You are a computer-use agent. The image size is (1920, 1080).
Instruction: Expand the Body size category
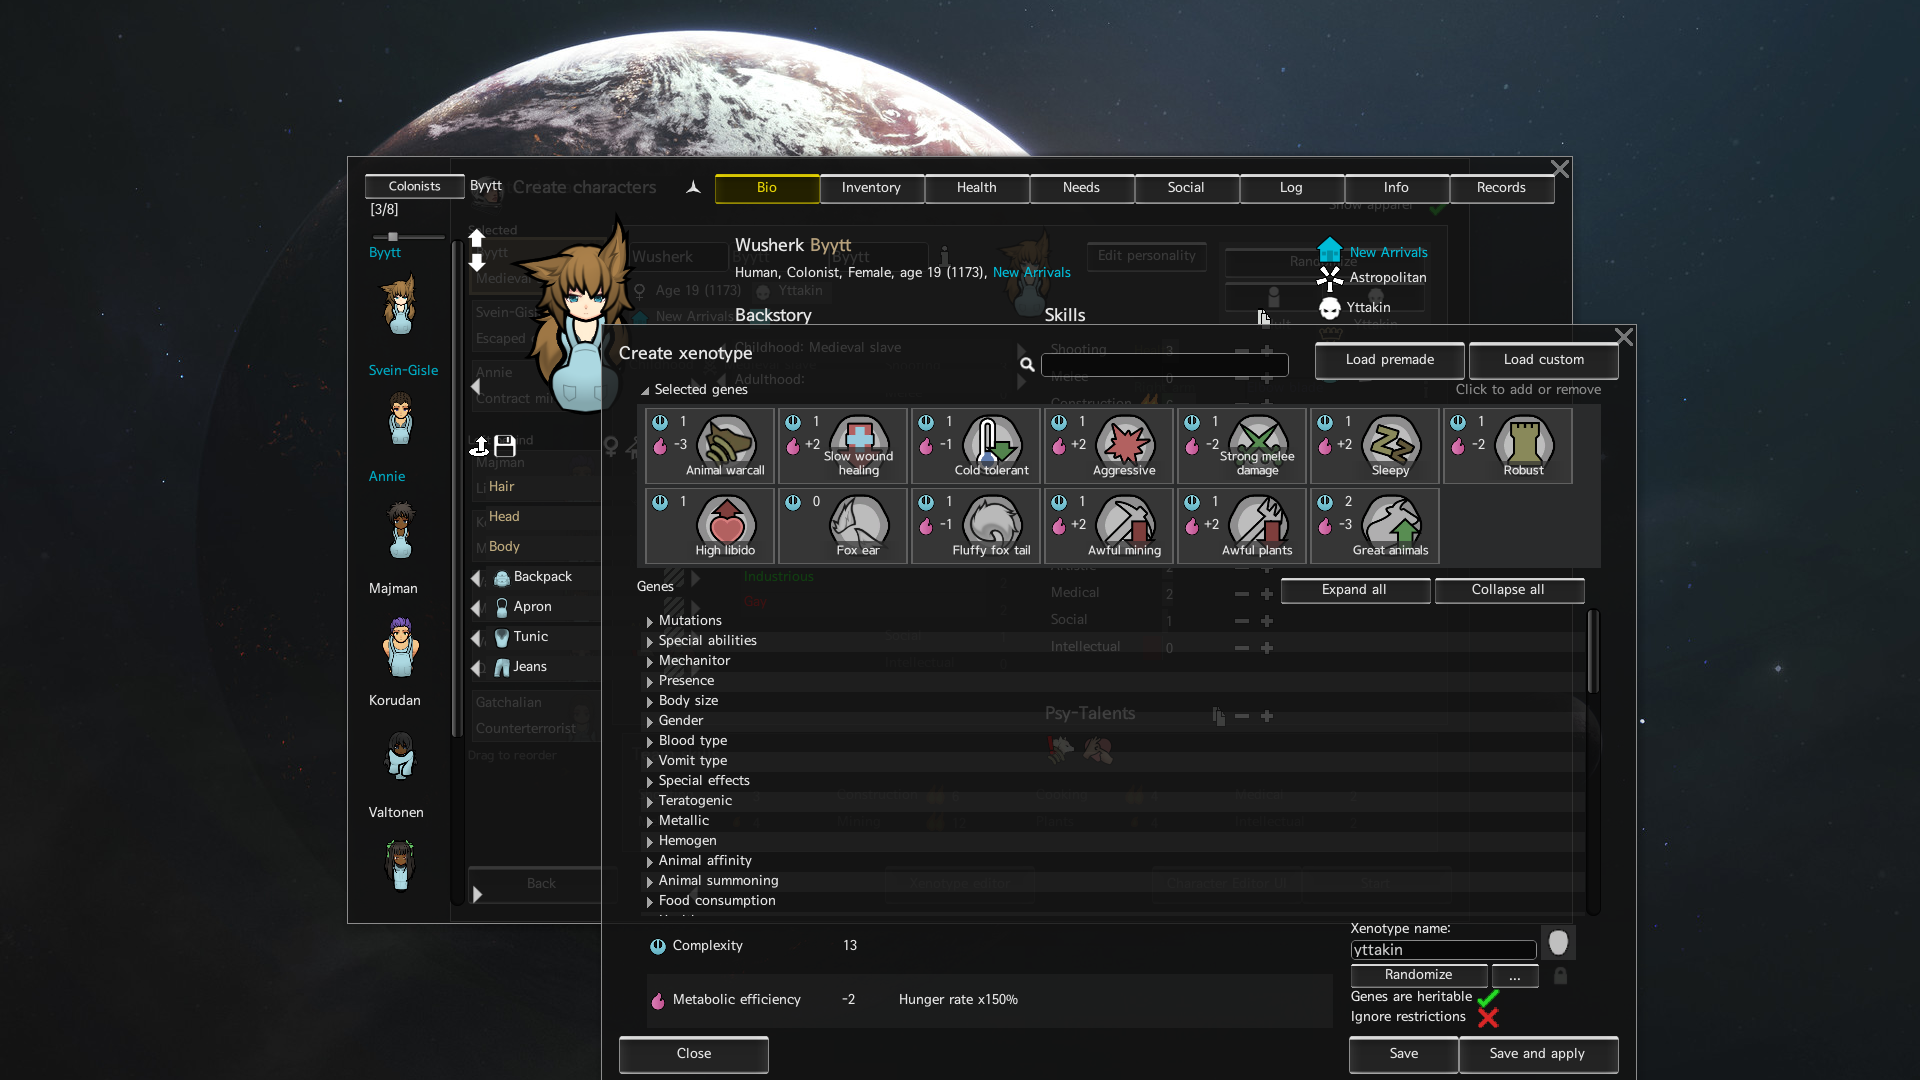(x=650, y=702)
